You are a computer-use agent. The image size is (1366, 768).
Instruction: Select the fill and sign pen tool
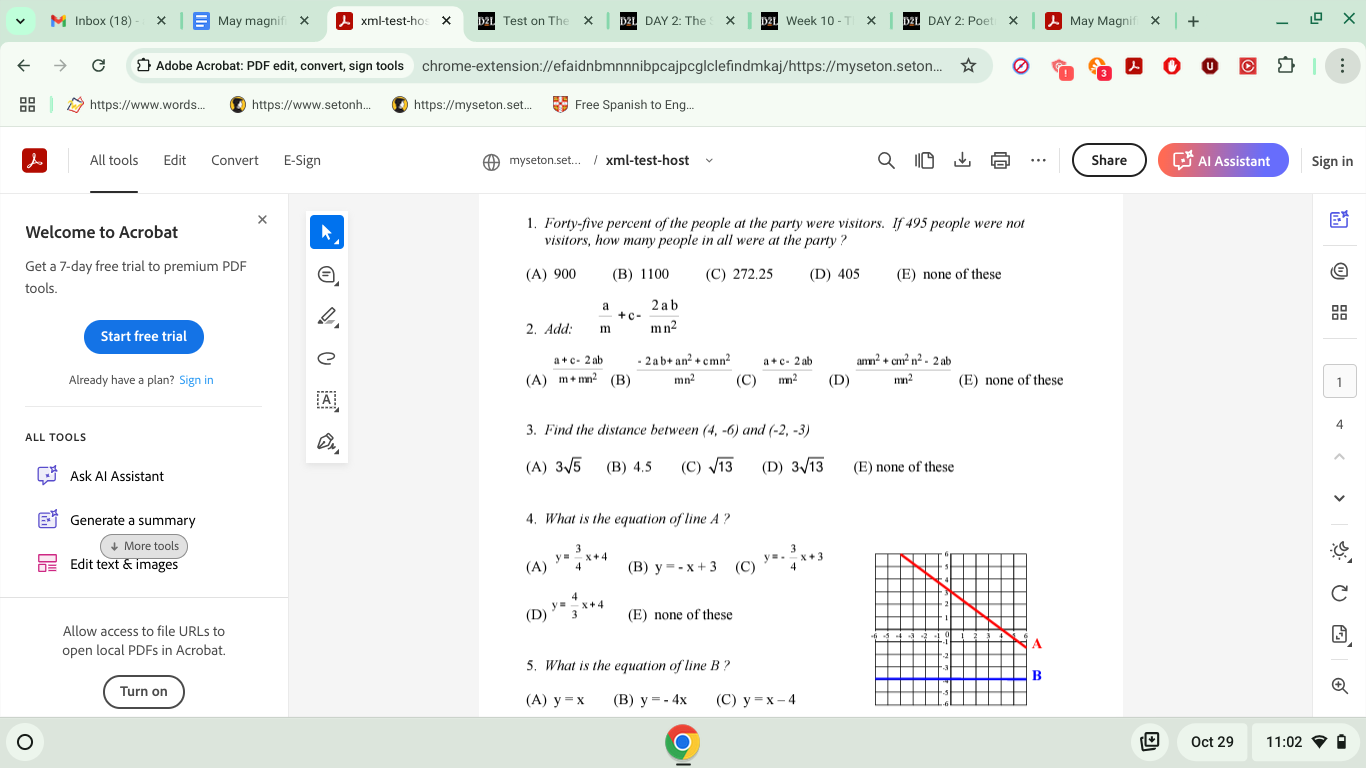click(x=327, y=442)
